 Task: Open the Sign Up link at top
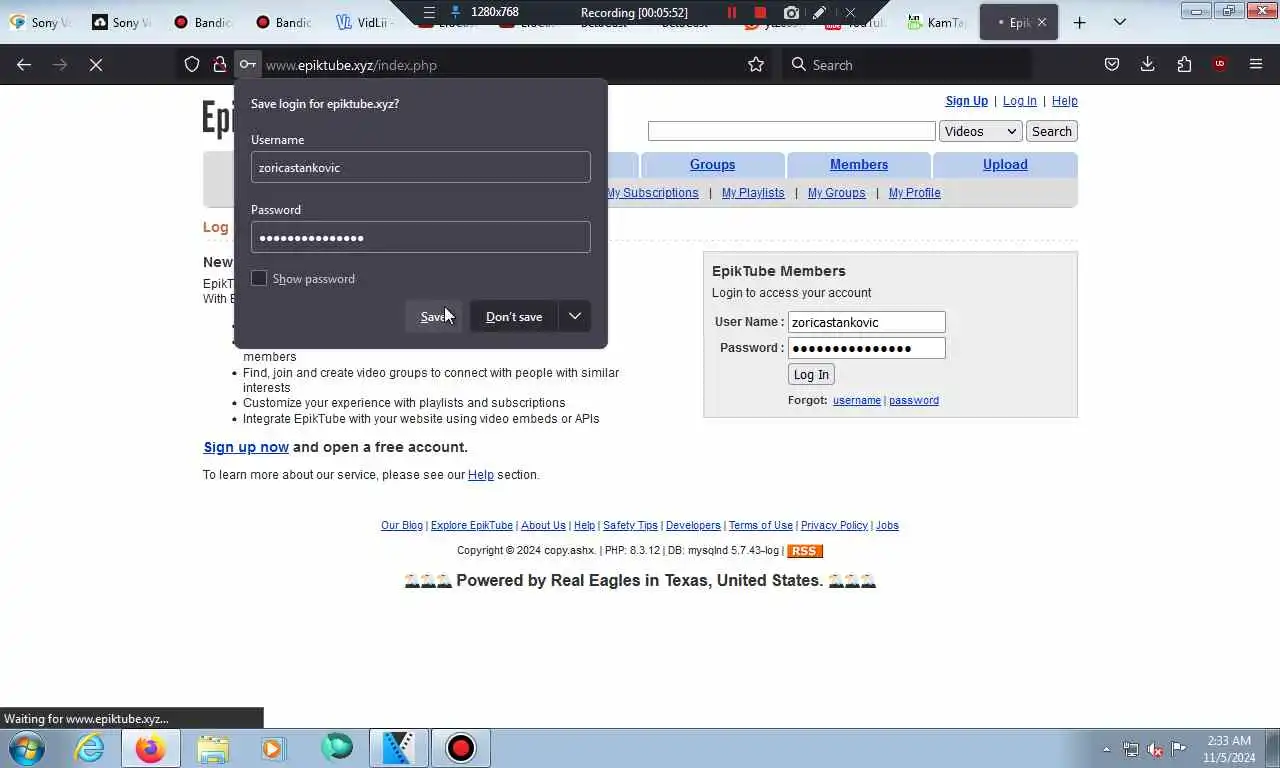[967, 101]
